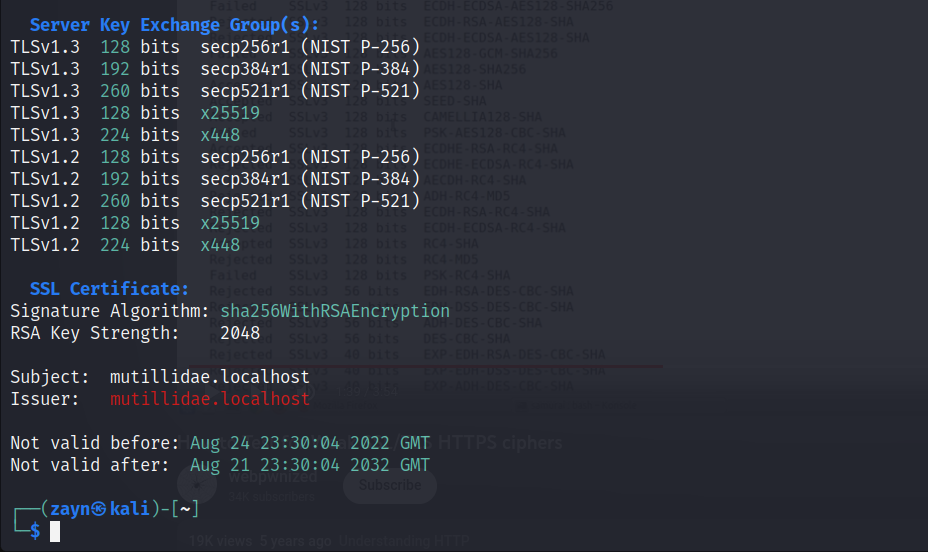This screenshot has height=552, width=928.
Task: Click the 'Subject:' label
Action: (x=50, y=377)
